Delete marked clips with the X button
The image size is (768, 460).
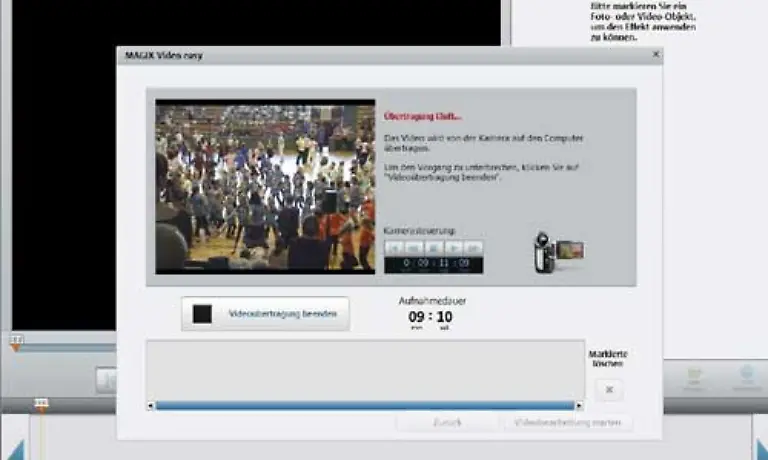point(608,391)
